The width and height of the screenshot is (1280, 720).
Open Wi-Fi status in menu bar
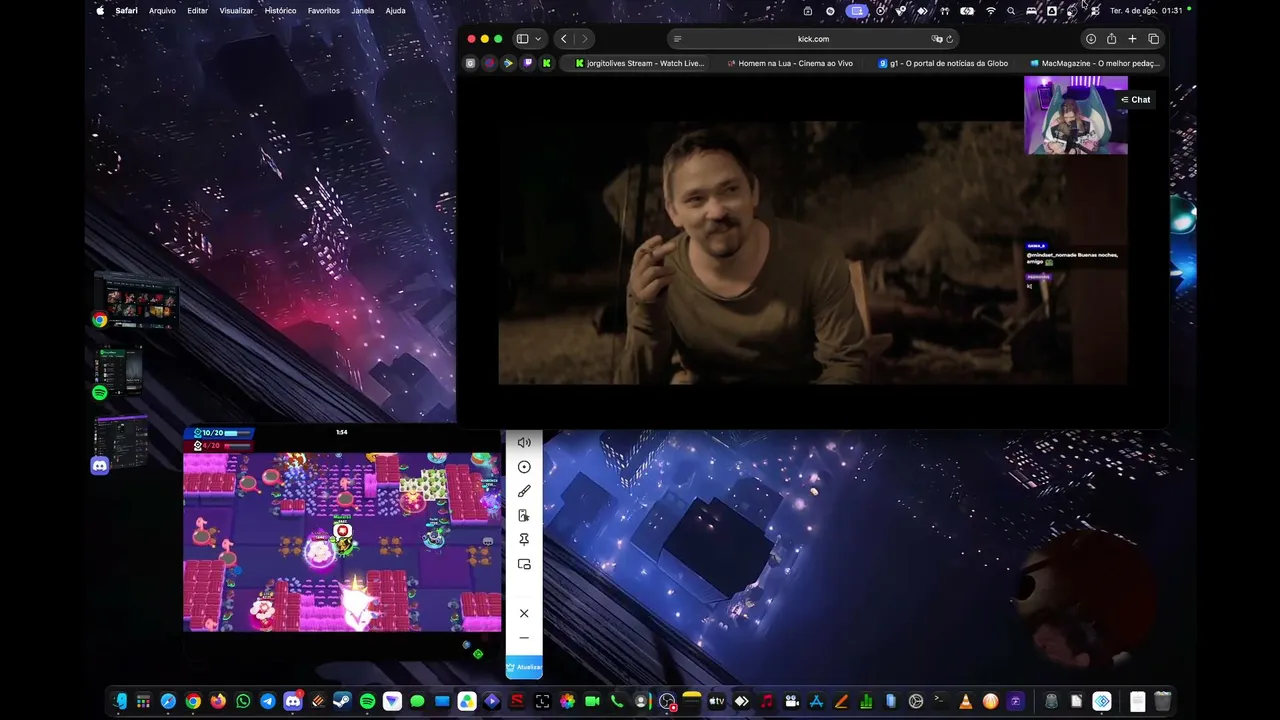pyautogui.click(x=991, y=11)
